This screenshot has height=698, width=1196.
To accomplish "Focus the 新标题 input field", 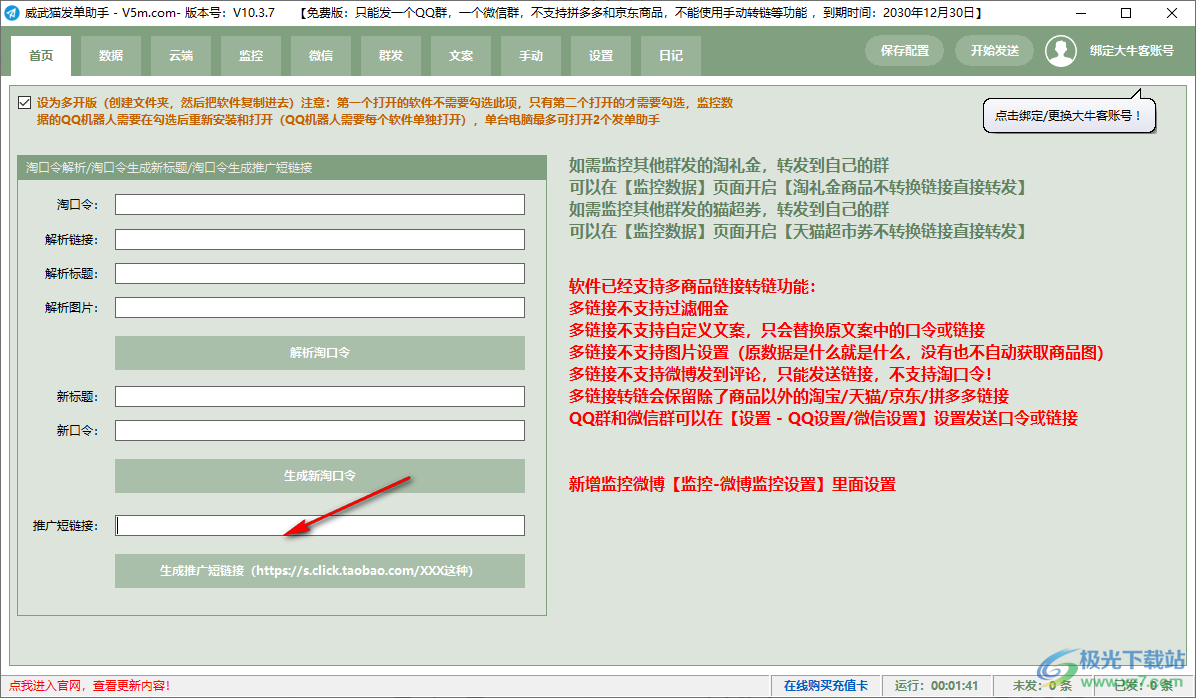I will [x=320, y=397].
